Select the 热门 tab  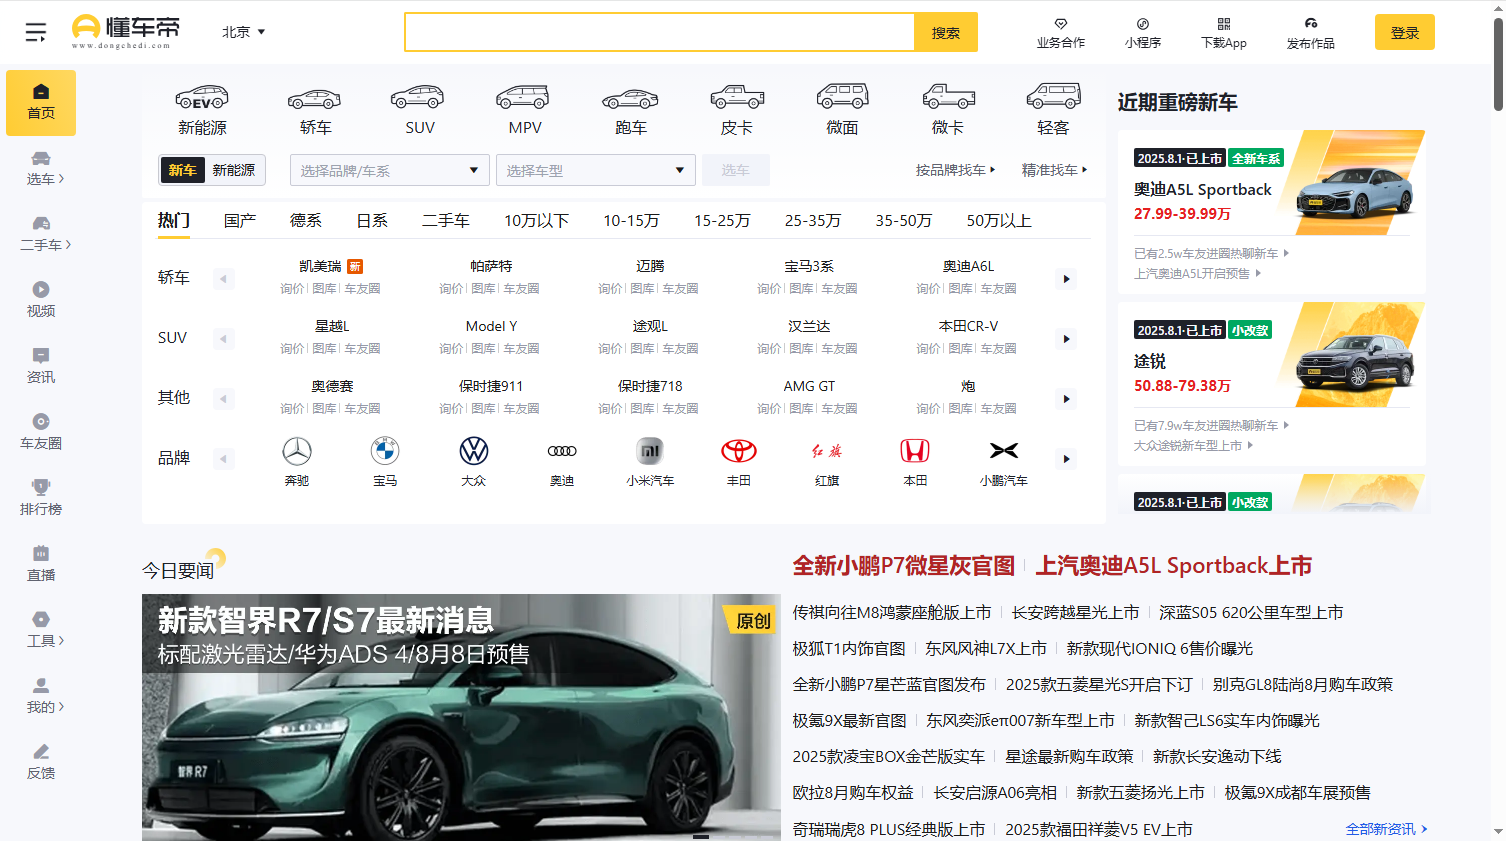pyautogui.click(x=174, y=220)
